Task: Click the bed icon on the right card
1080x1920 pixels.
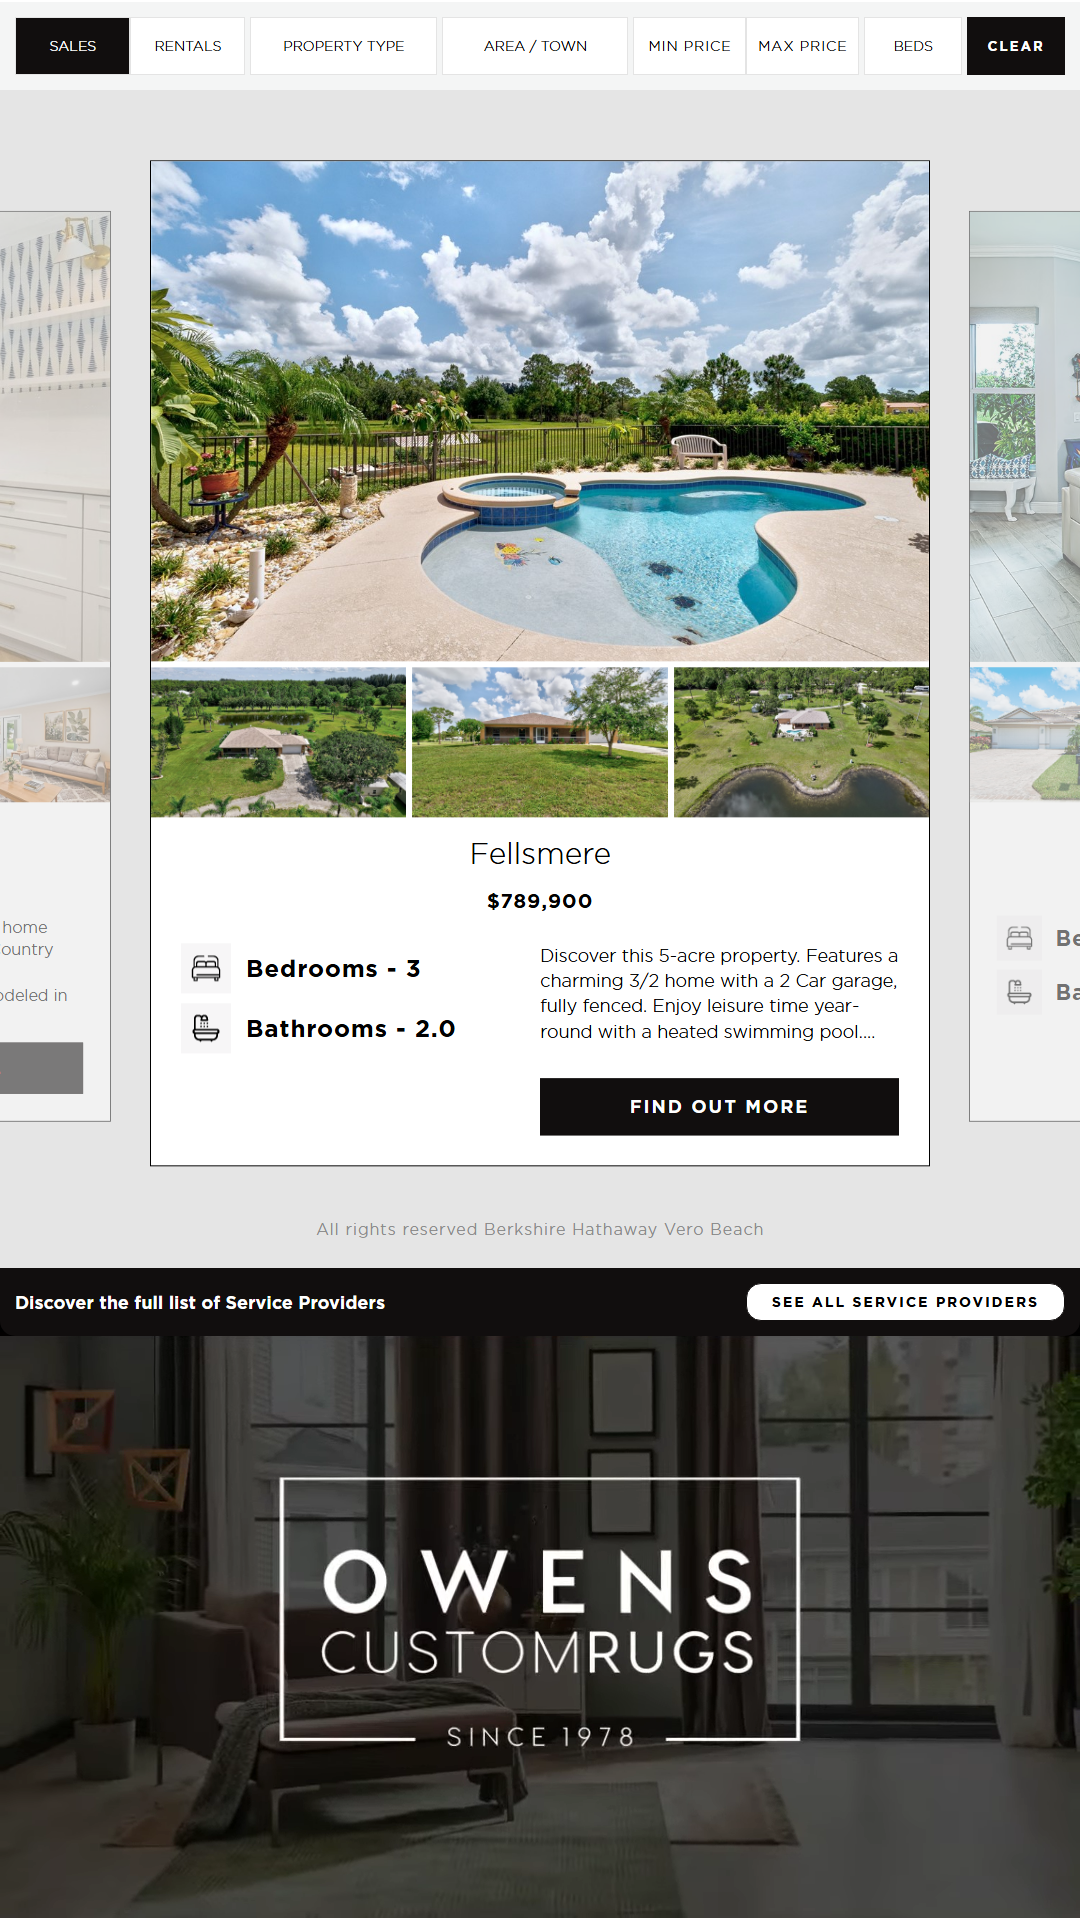Action: [x=1019, y=938]
